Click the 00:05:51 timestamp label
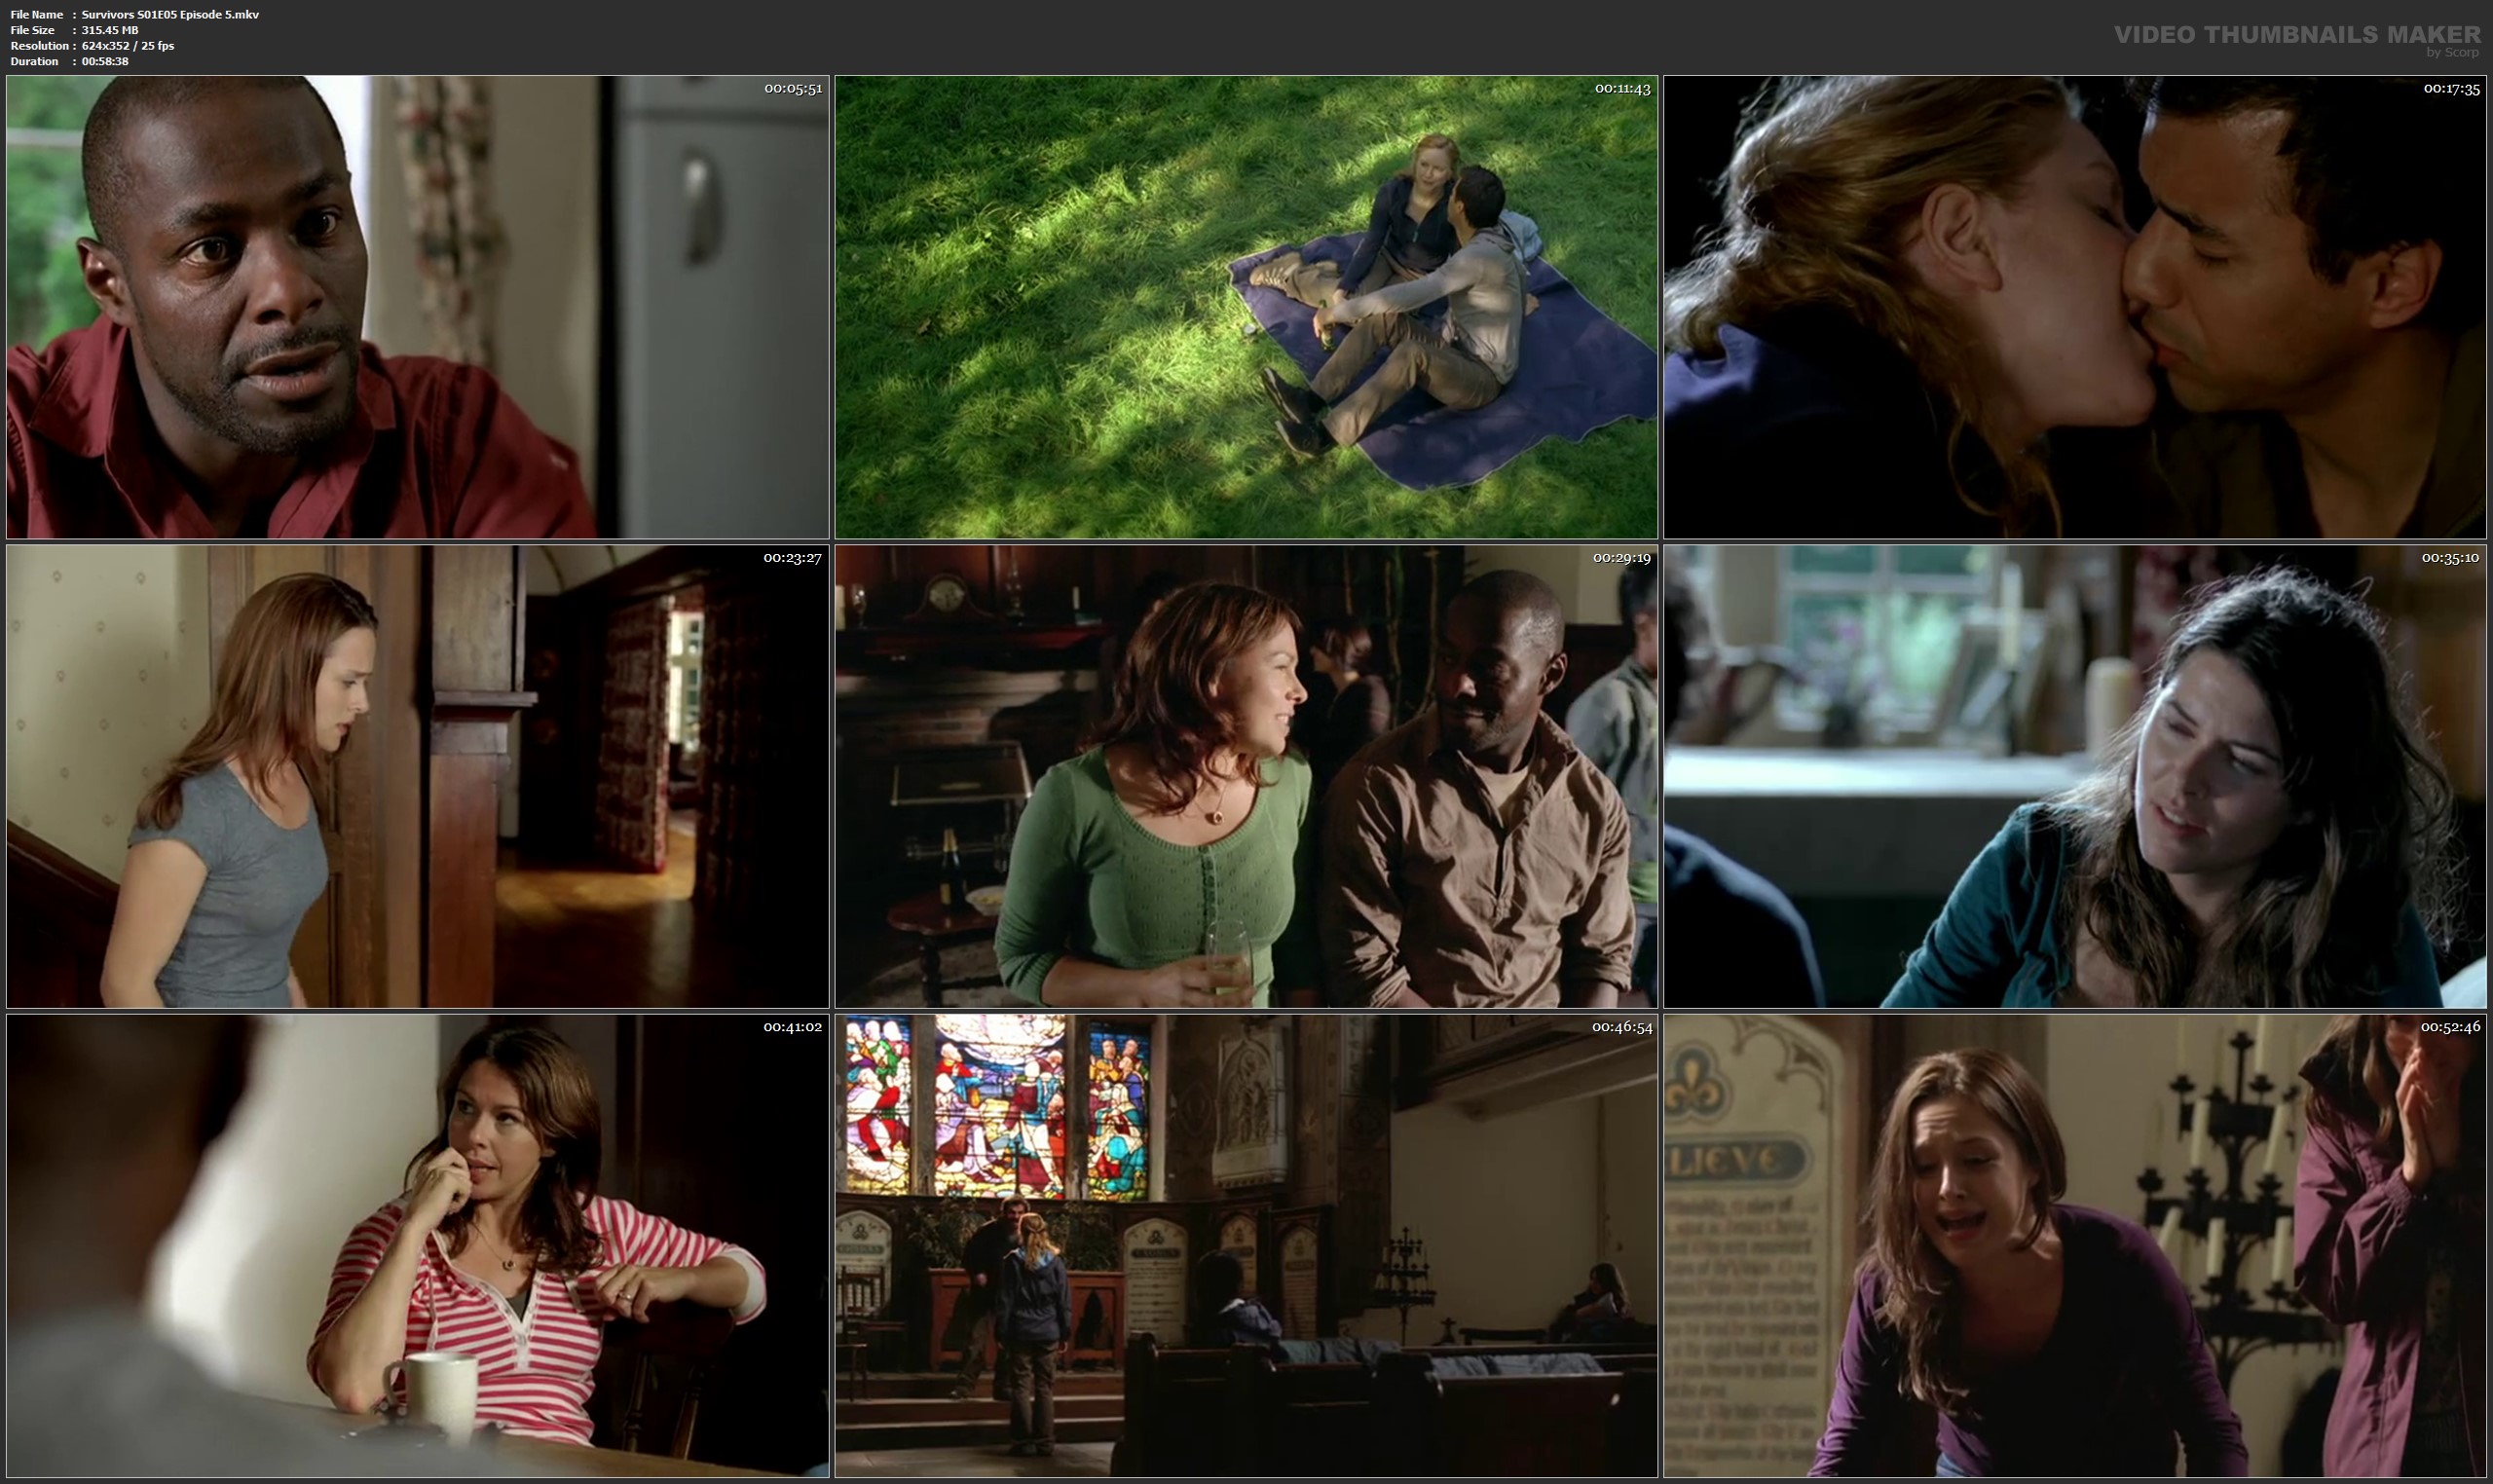Image resolution: width=2493 pixels, height=1484 pixels. 793,89
